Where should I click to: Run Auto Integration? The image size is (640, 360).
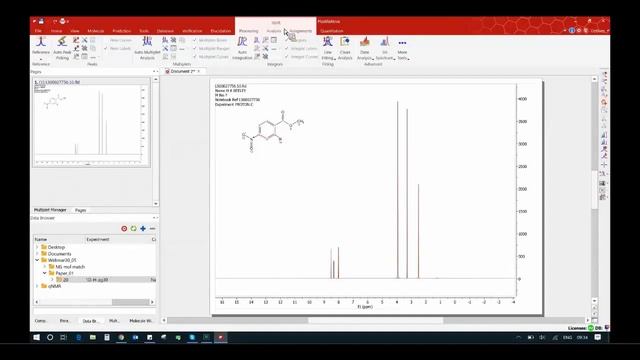tap(242, 48)
